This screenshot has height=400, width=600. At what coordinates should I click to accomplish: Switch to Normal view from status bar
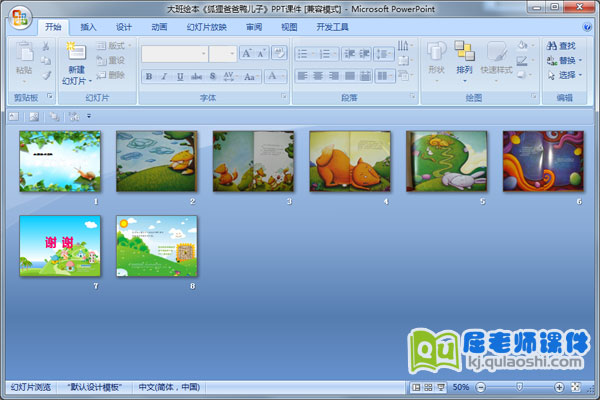[x=415, y=387]
